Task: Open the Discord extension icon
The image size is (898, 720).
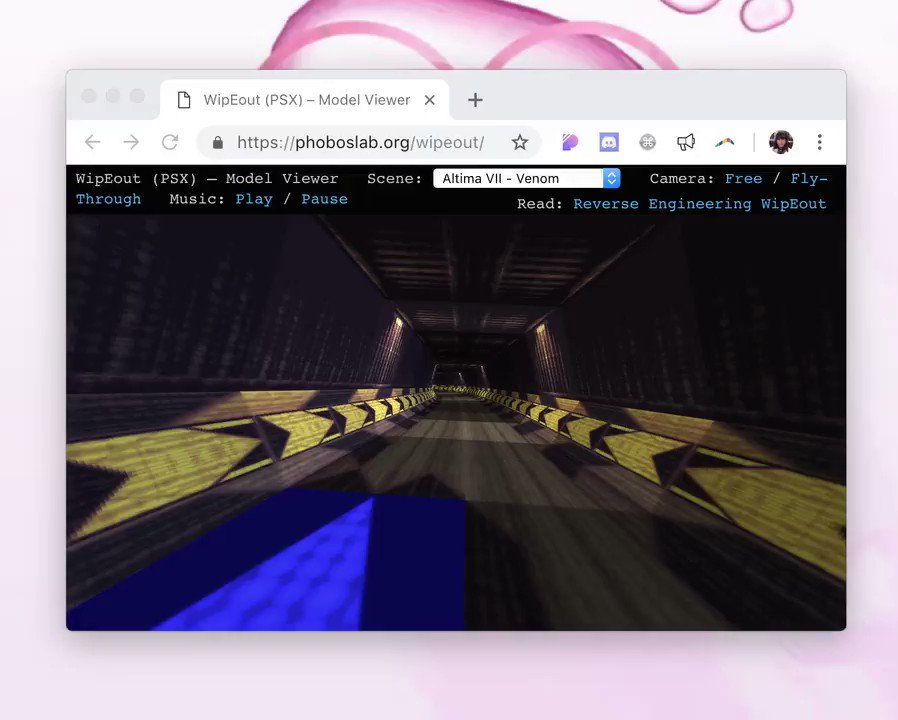Action: click(609, 142)
